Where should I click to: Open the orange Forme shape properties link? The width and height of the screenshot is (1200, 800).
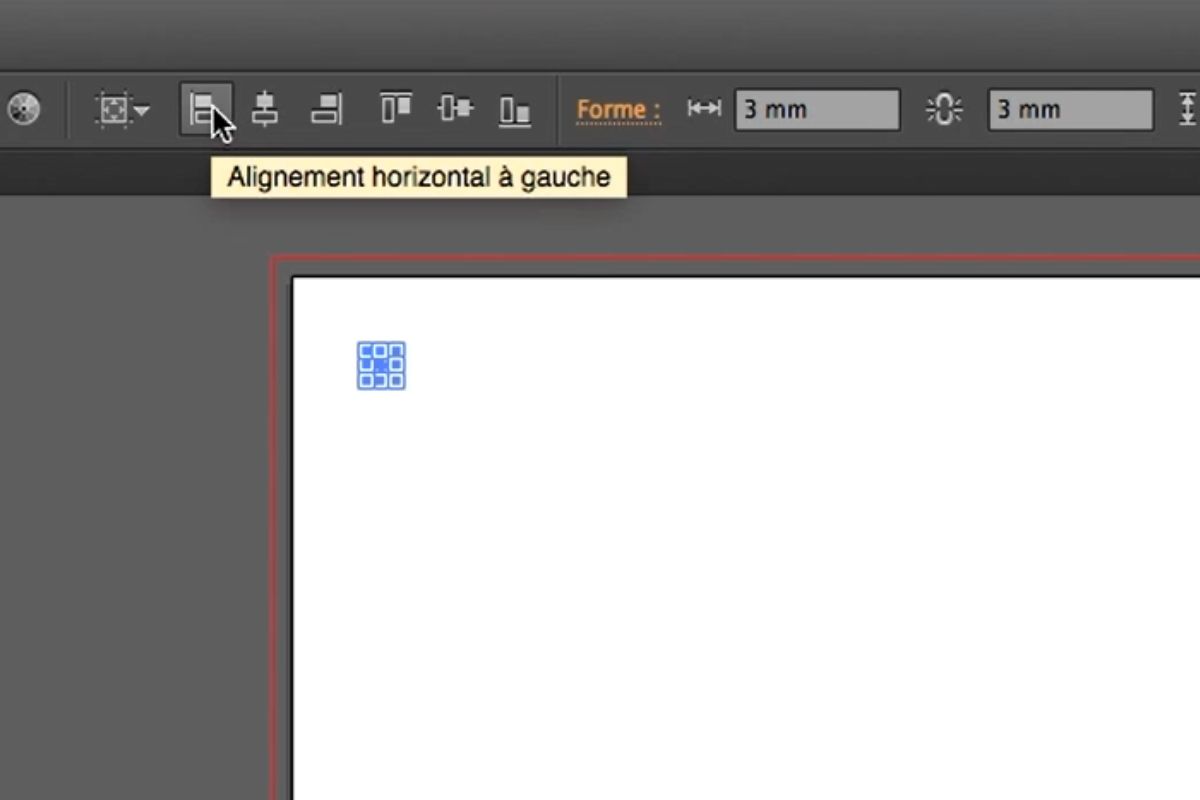point(619,110)
